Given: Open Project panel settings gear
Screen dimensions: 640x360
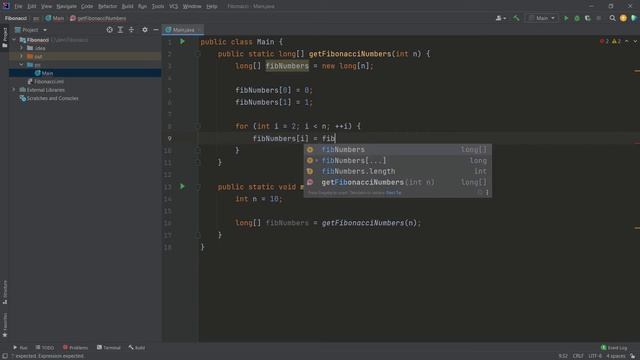Looking at the screenshot, I should (x=145, y=30).
